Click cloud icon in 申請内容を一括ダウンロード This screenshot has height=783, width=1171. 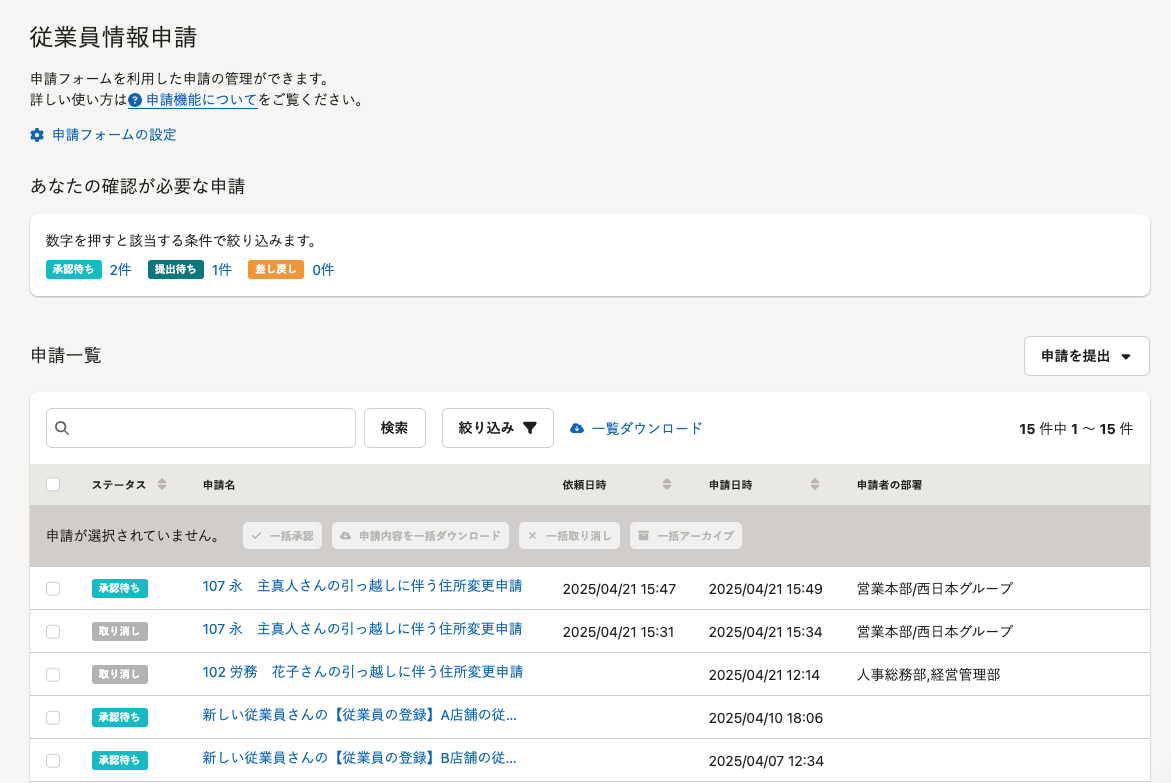345,536
